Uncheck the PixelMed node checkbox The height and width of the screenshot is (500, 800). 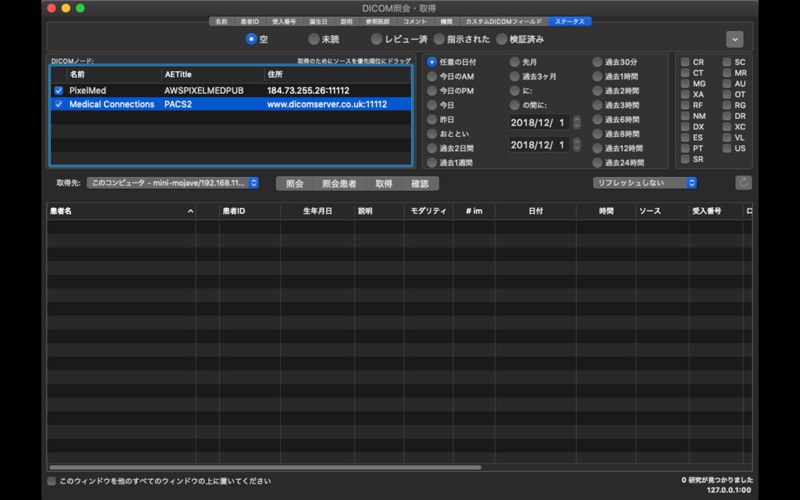pos(59,90)
